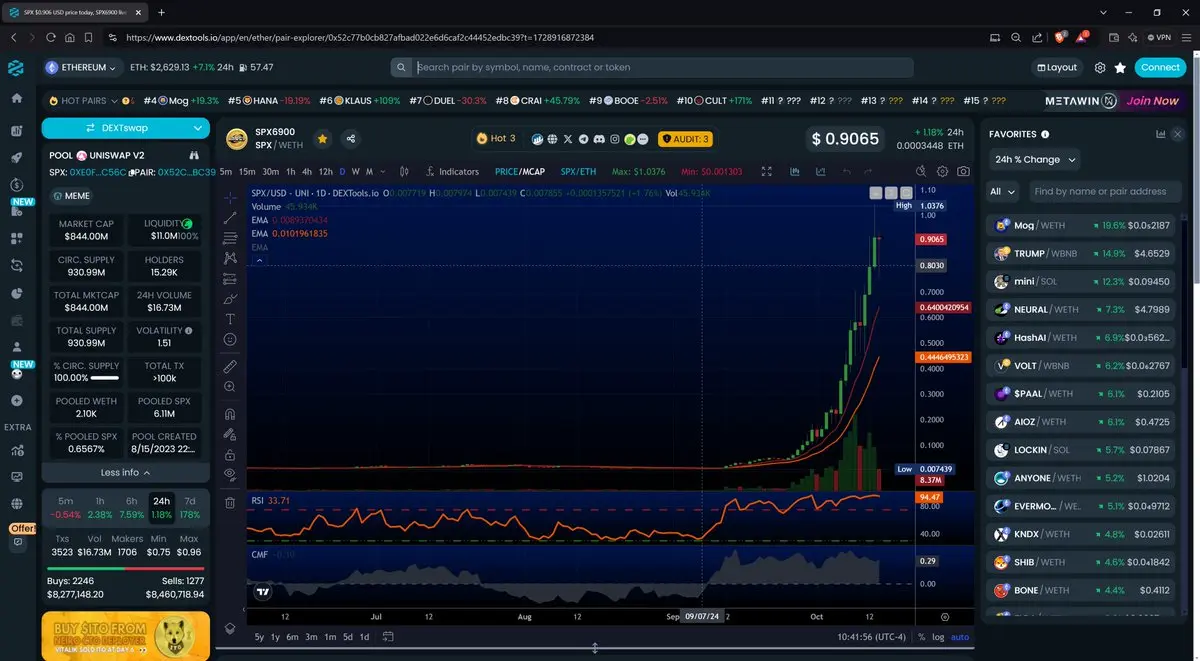Open the ETHEREUM chain selector

pyautogui.click(x=82, y=68)
